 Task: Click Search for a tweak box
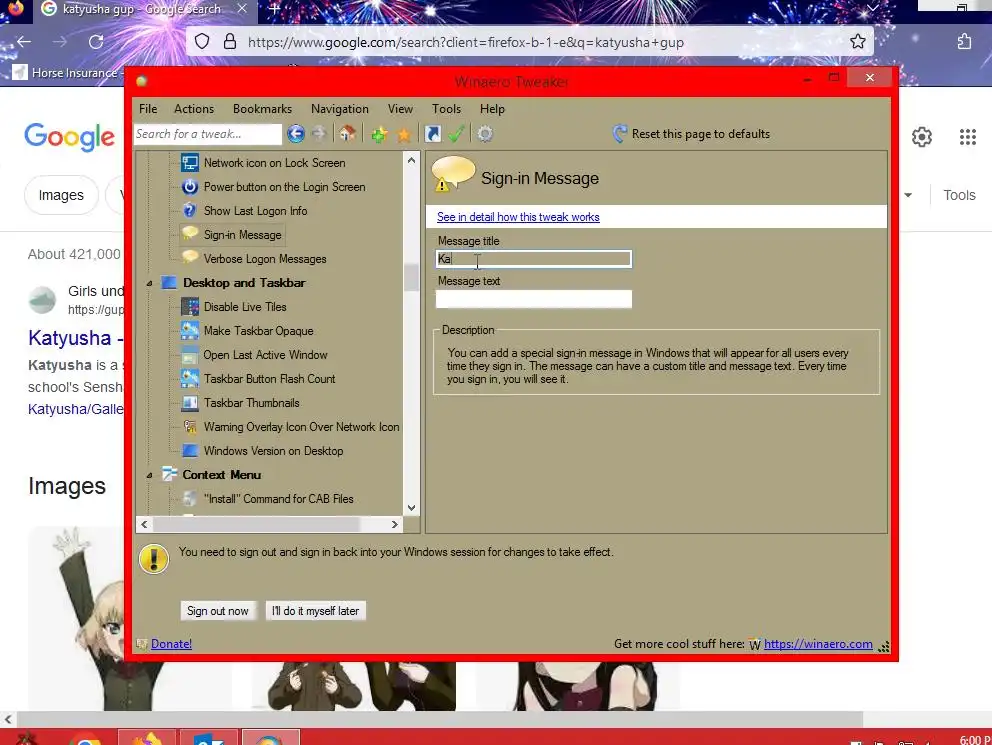[208, 134]
